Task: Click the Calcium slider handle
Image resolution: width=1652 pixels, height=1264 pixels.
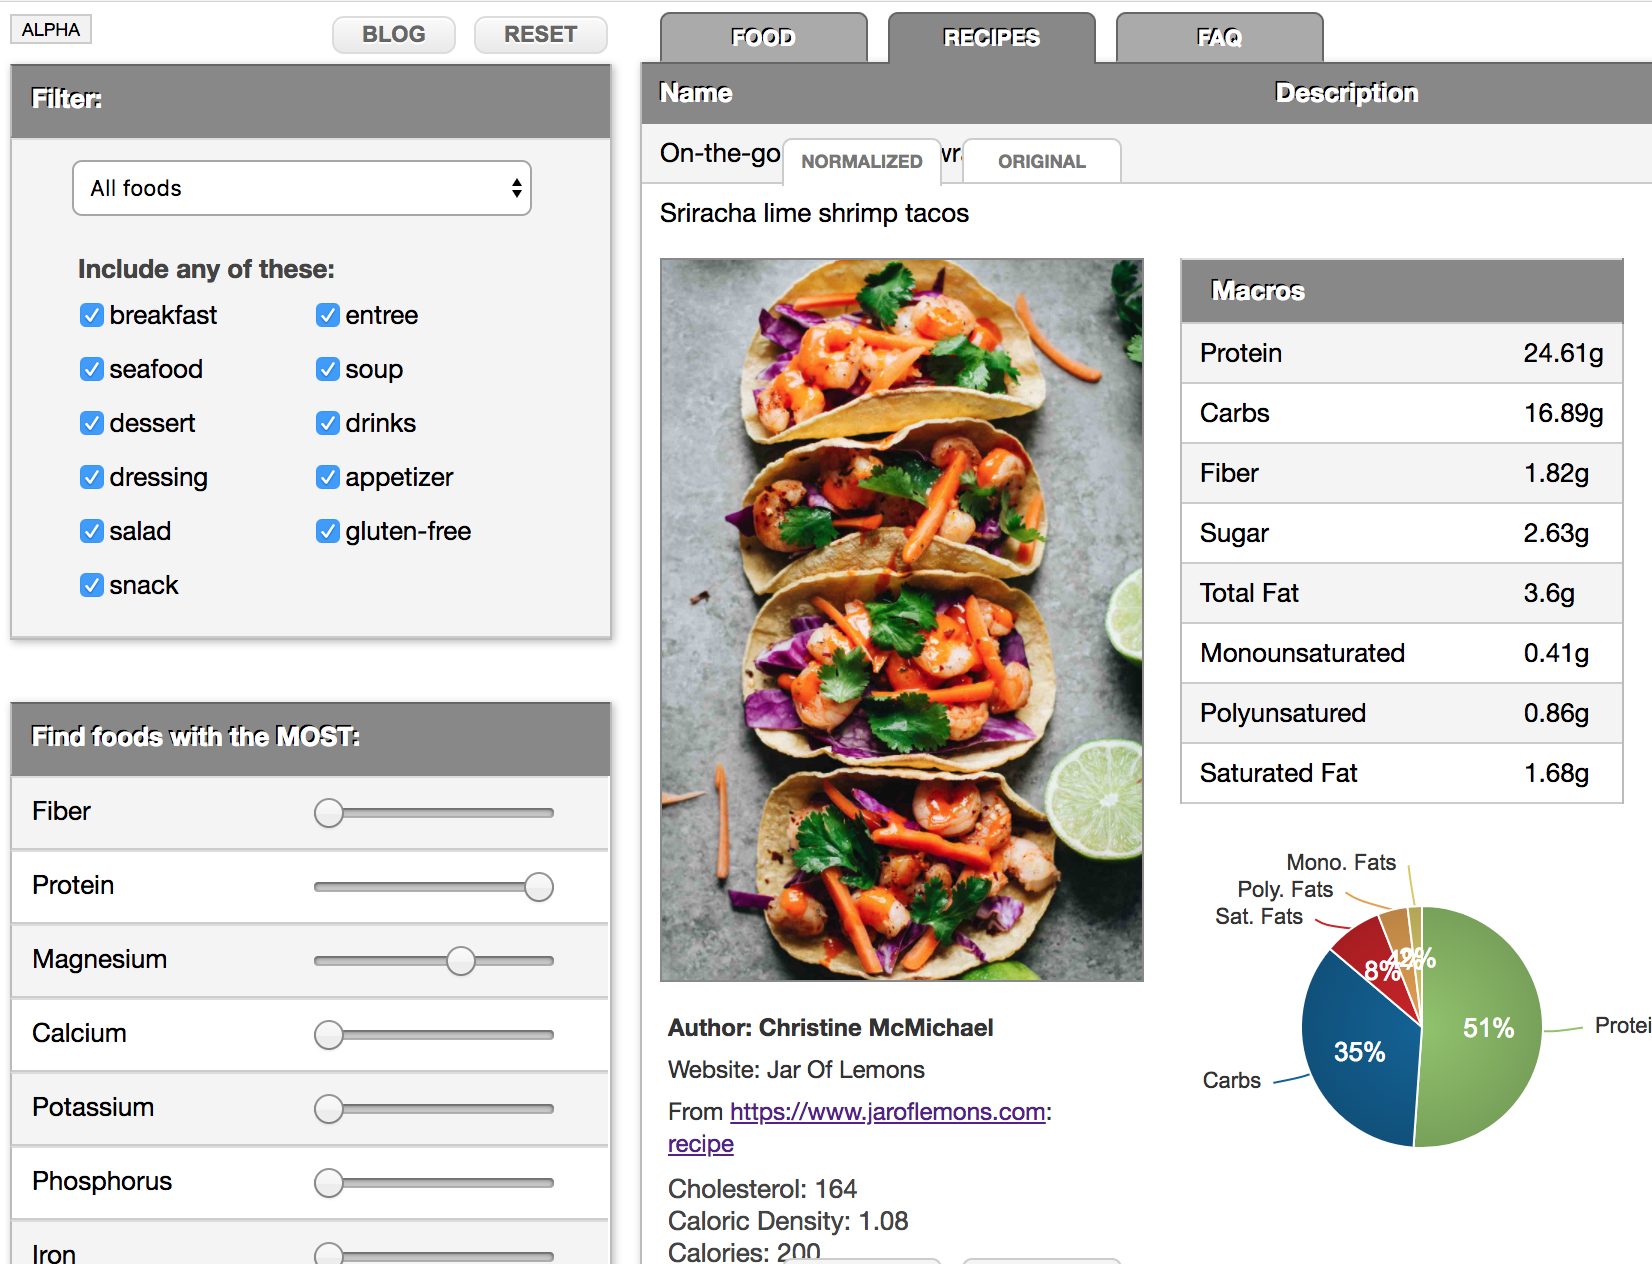Action: click(x=329, y=1035)
